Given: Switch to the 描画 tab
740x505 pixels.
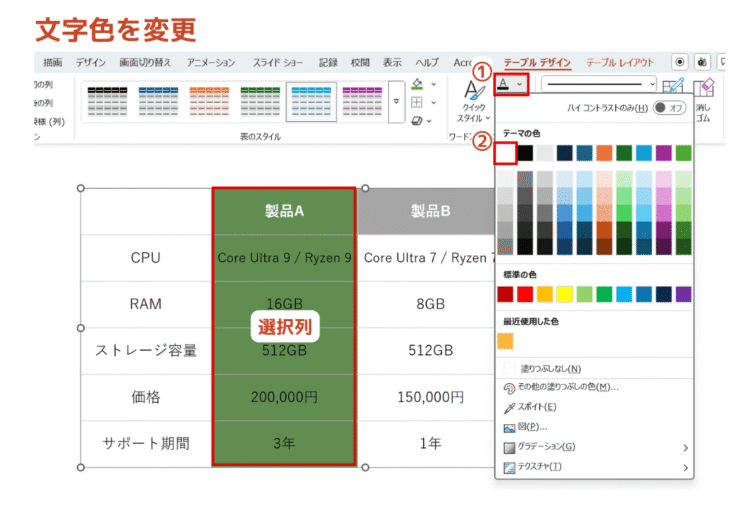Looking at the screenshot, I should (53, 62).
